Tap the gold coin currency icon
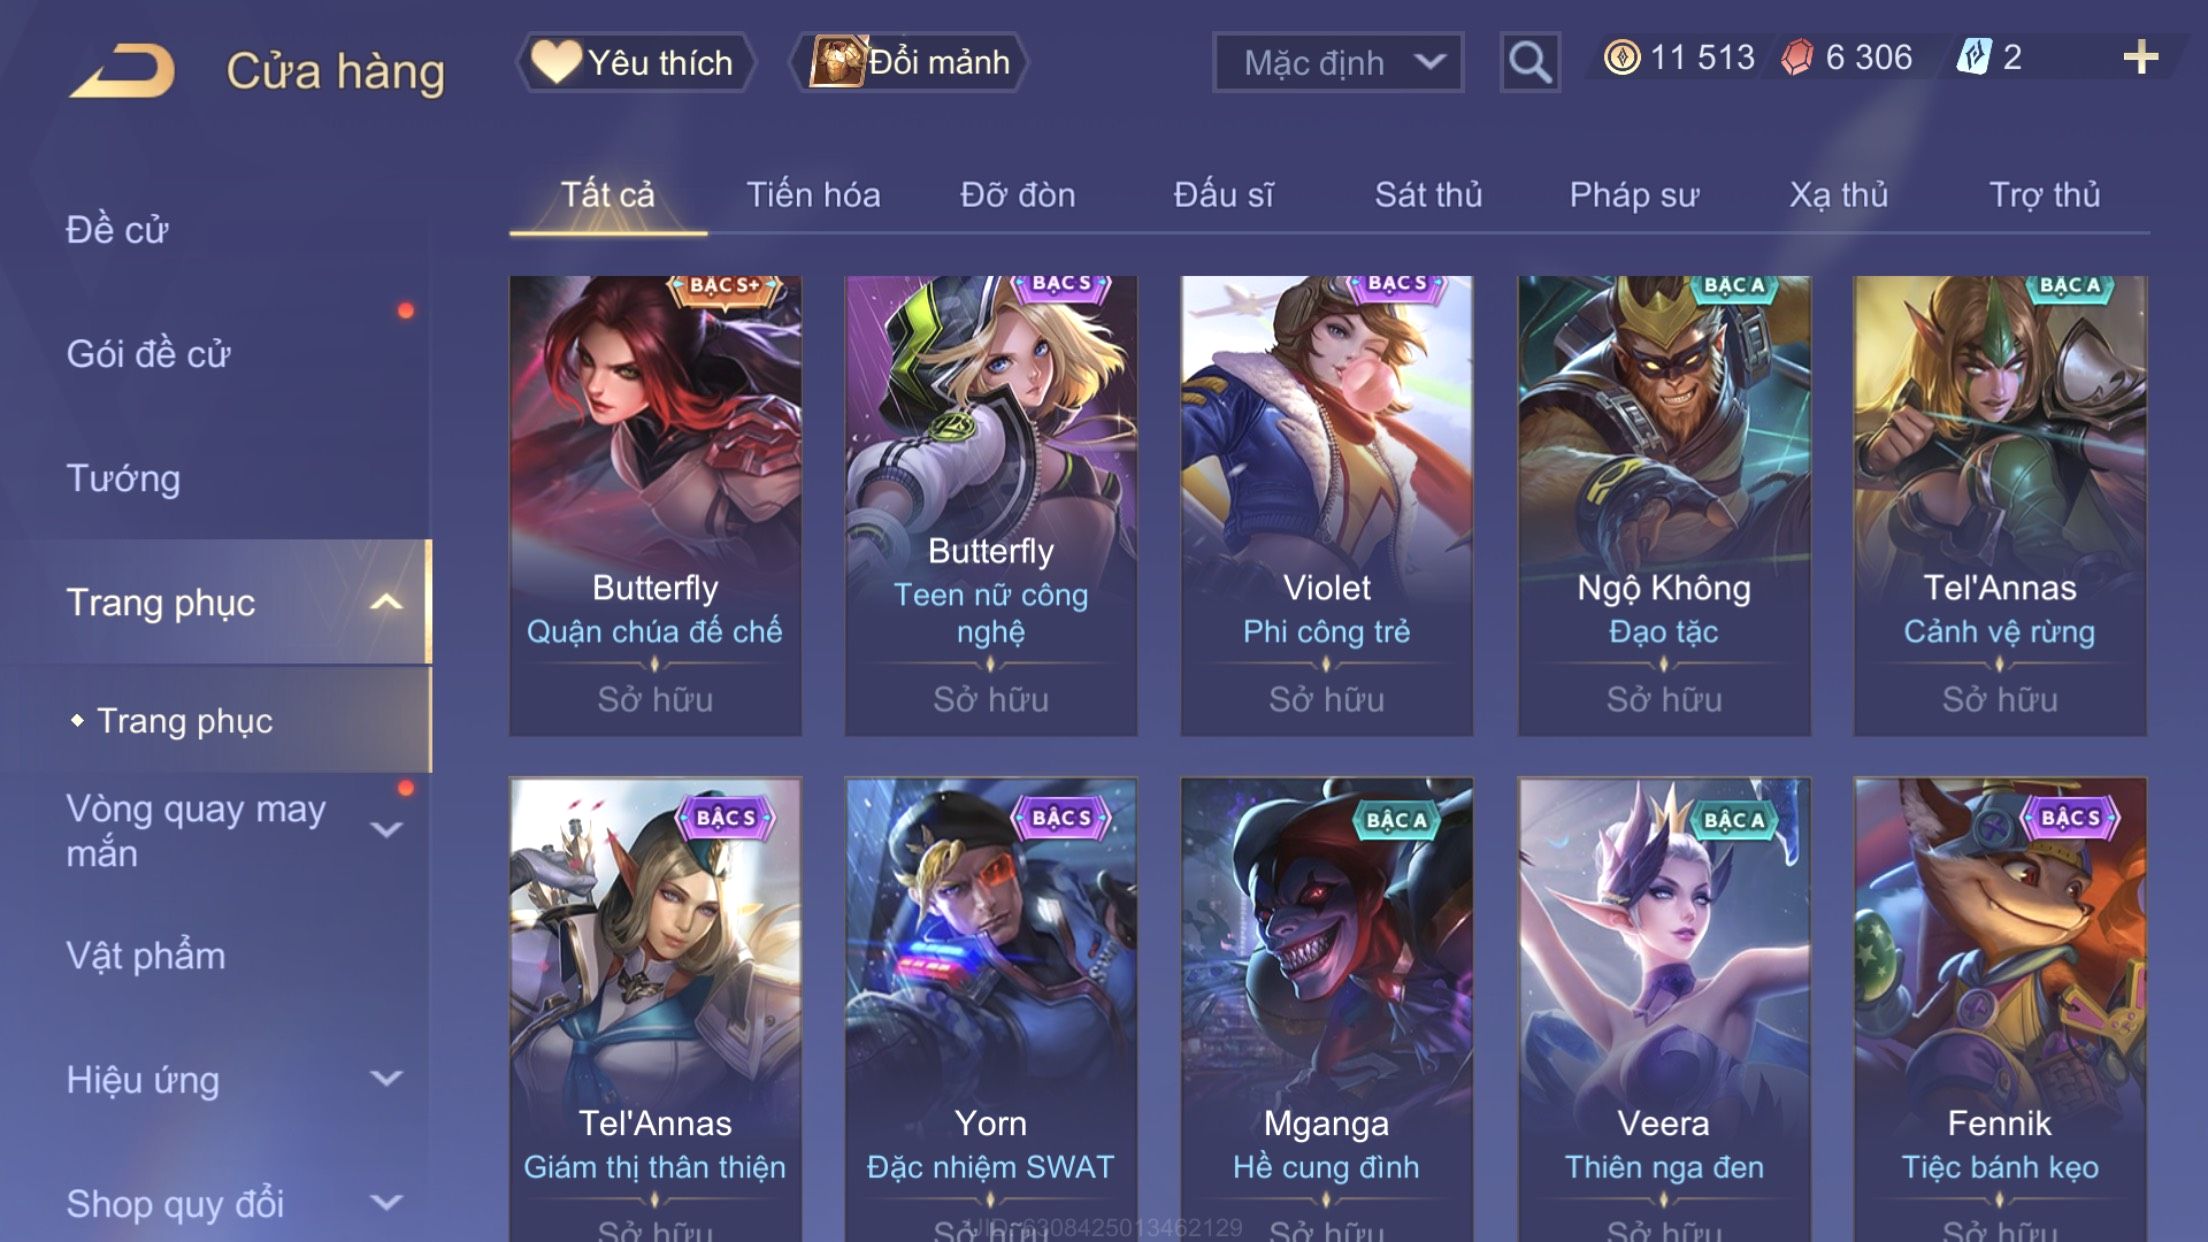The image size is (2208, 1242). click(1622, 58)
